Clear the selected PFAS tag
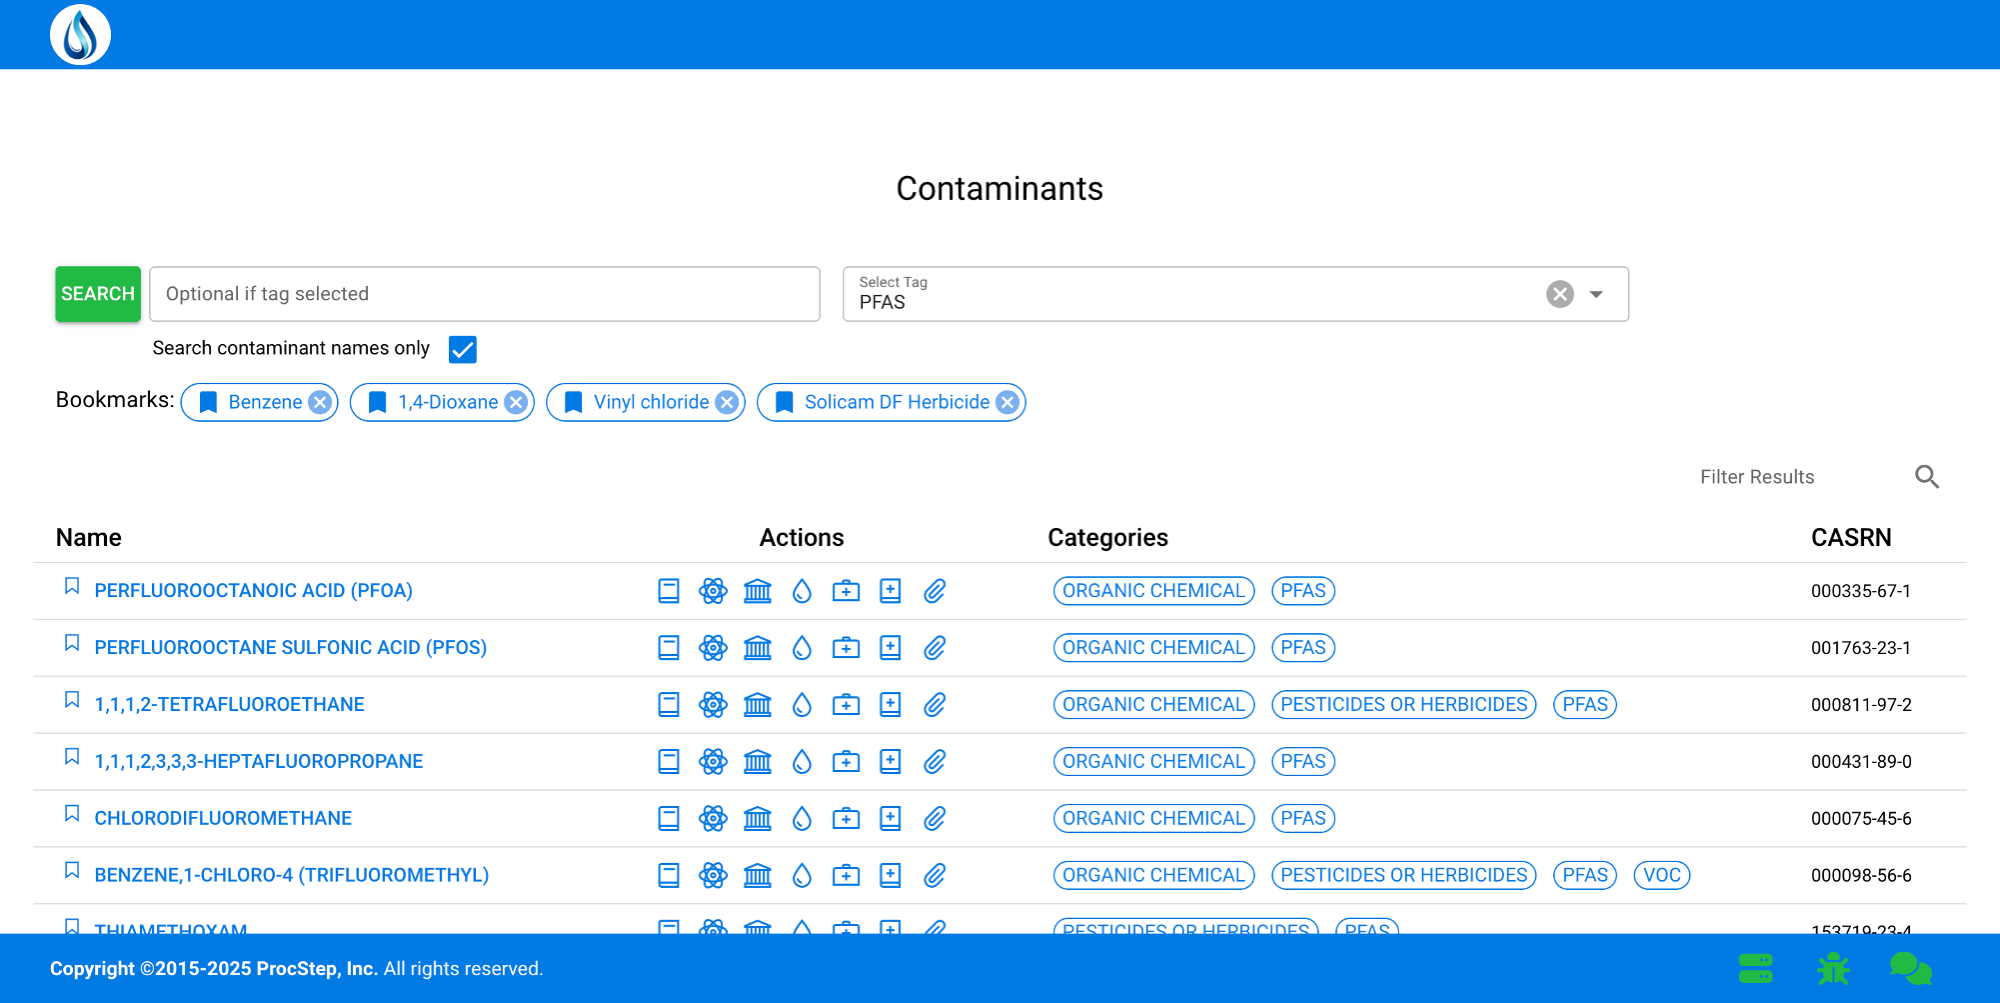The image size is (2000, 1003). click(1560, 294)
